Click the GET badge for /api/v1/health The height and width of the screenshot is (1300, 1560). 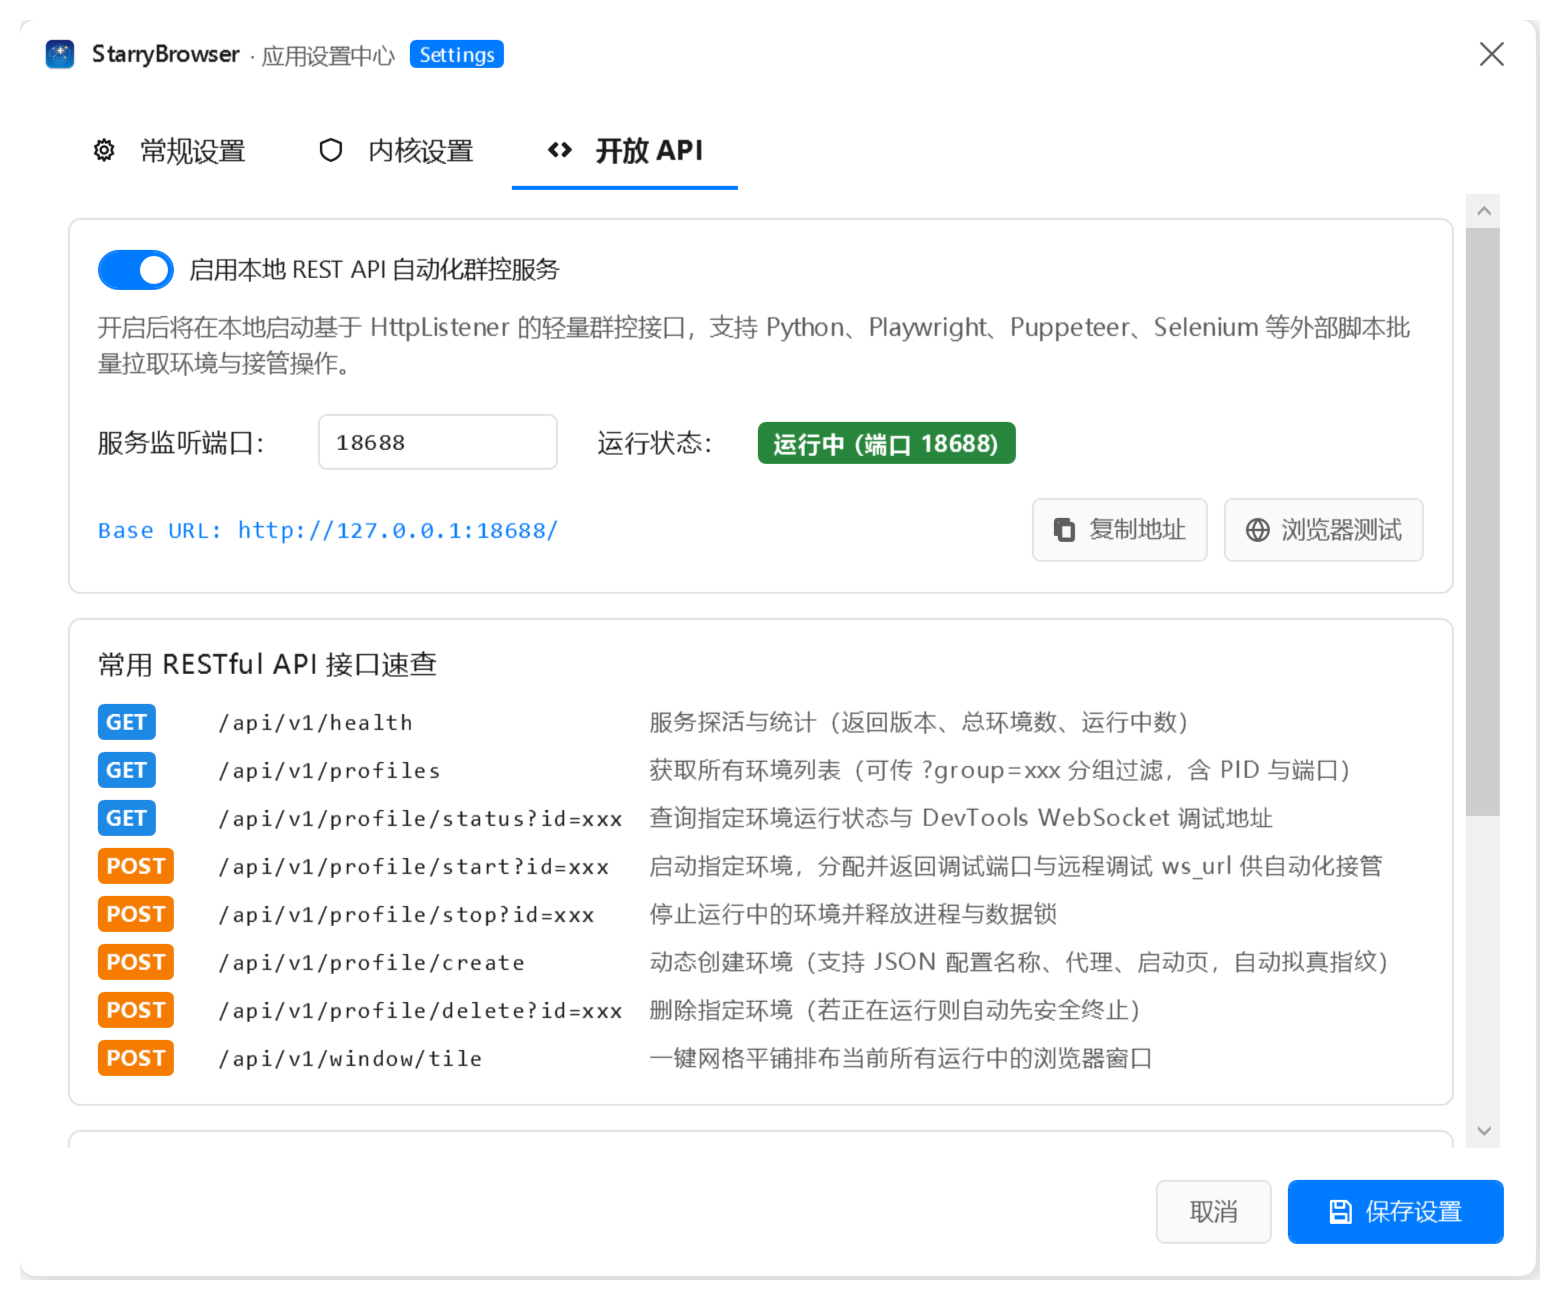127,722
